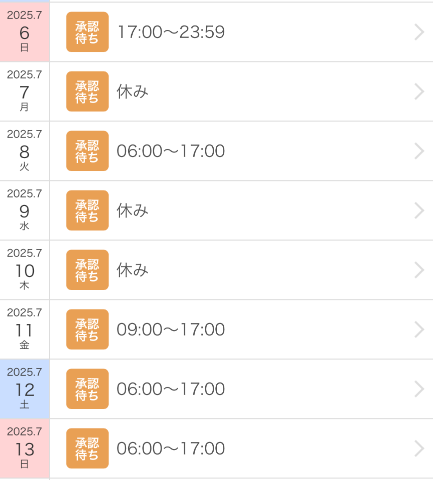Open the 承認待ち badge for July 6
This screenshot has height=480, width=433.
click(87, 32)
